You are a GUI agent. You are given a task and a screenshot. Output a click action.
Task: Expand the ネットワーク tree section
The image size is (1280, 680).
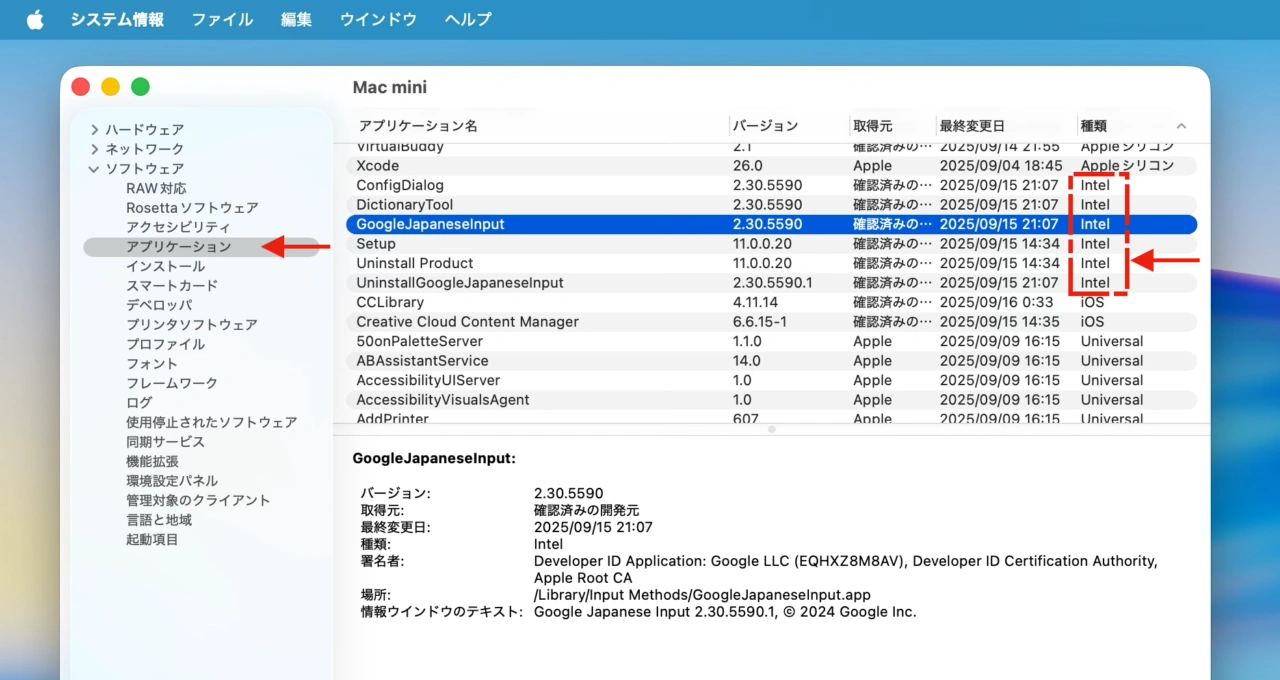[x=95, y=149]
